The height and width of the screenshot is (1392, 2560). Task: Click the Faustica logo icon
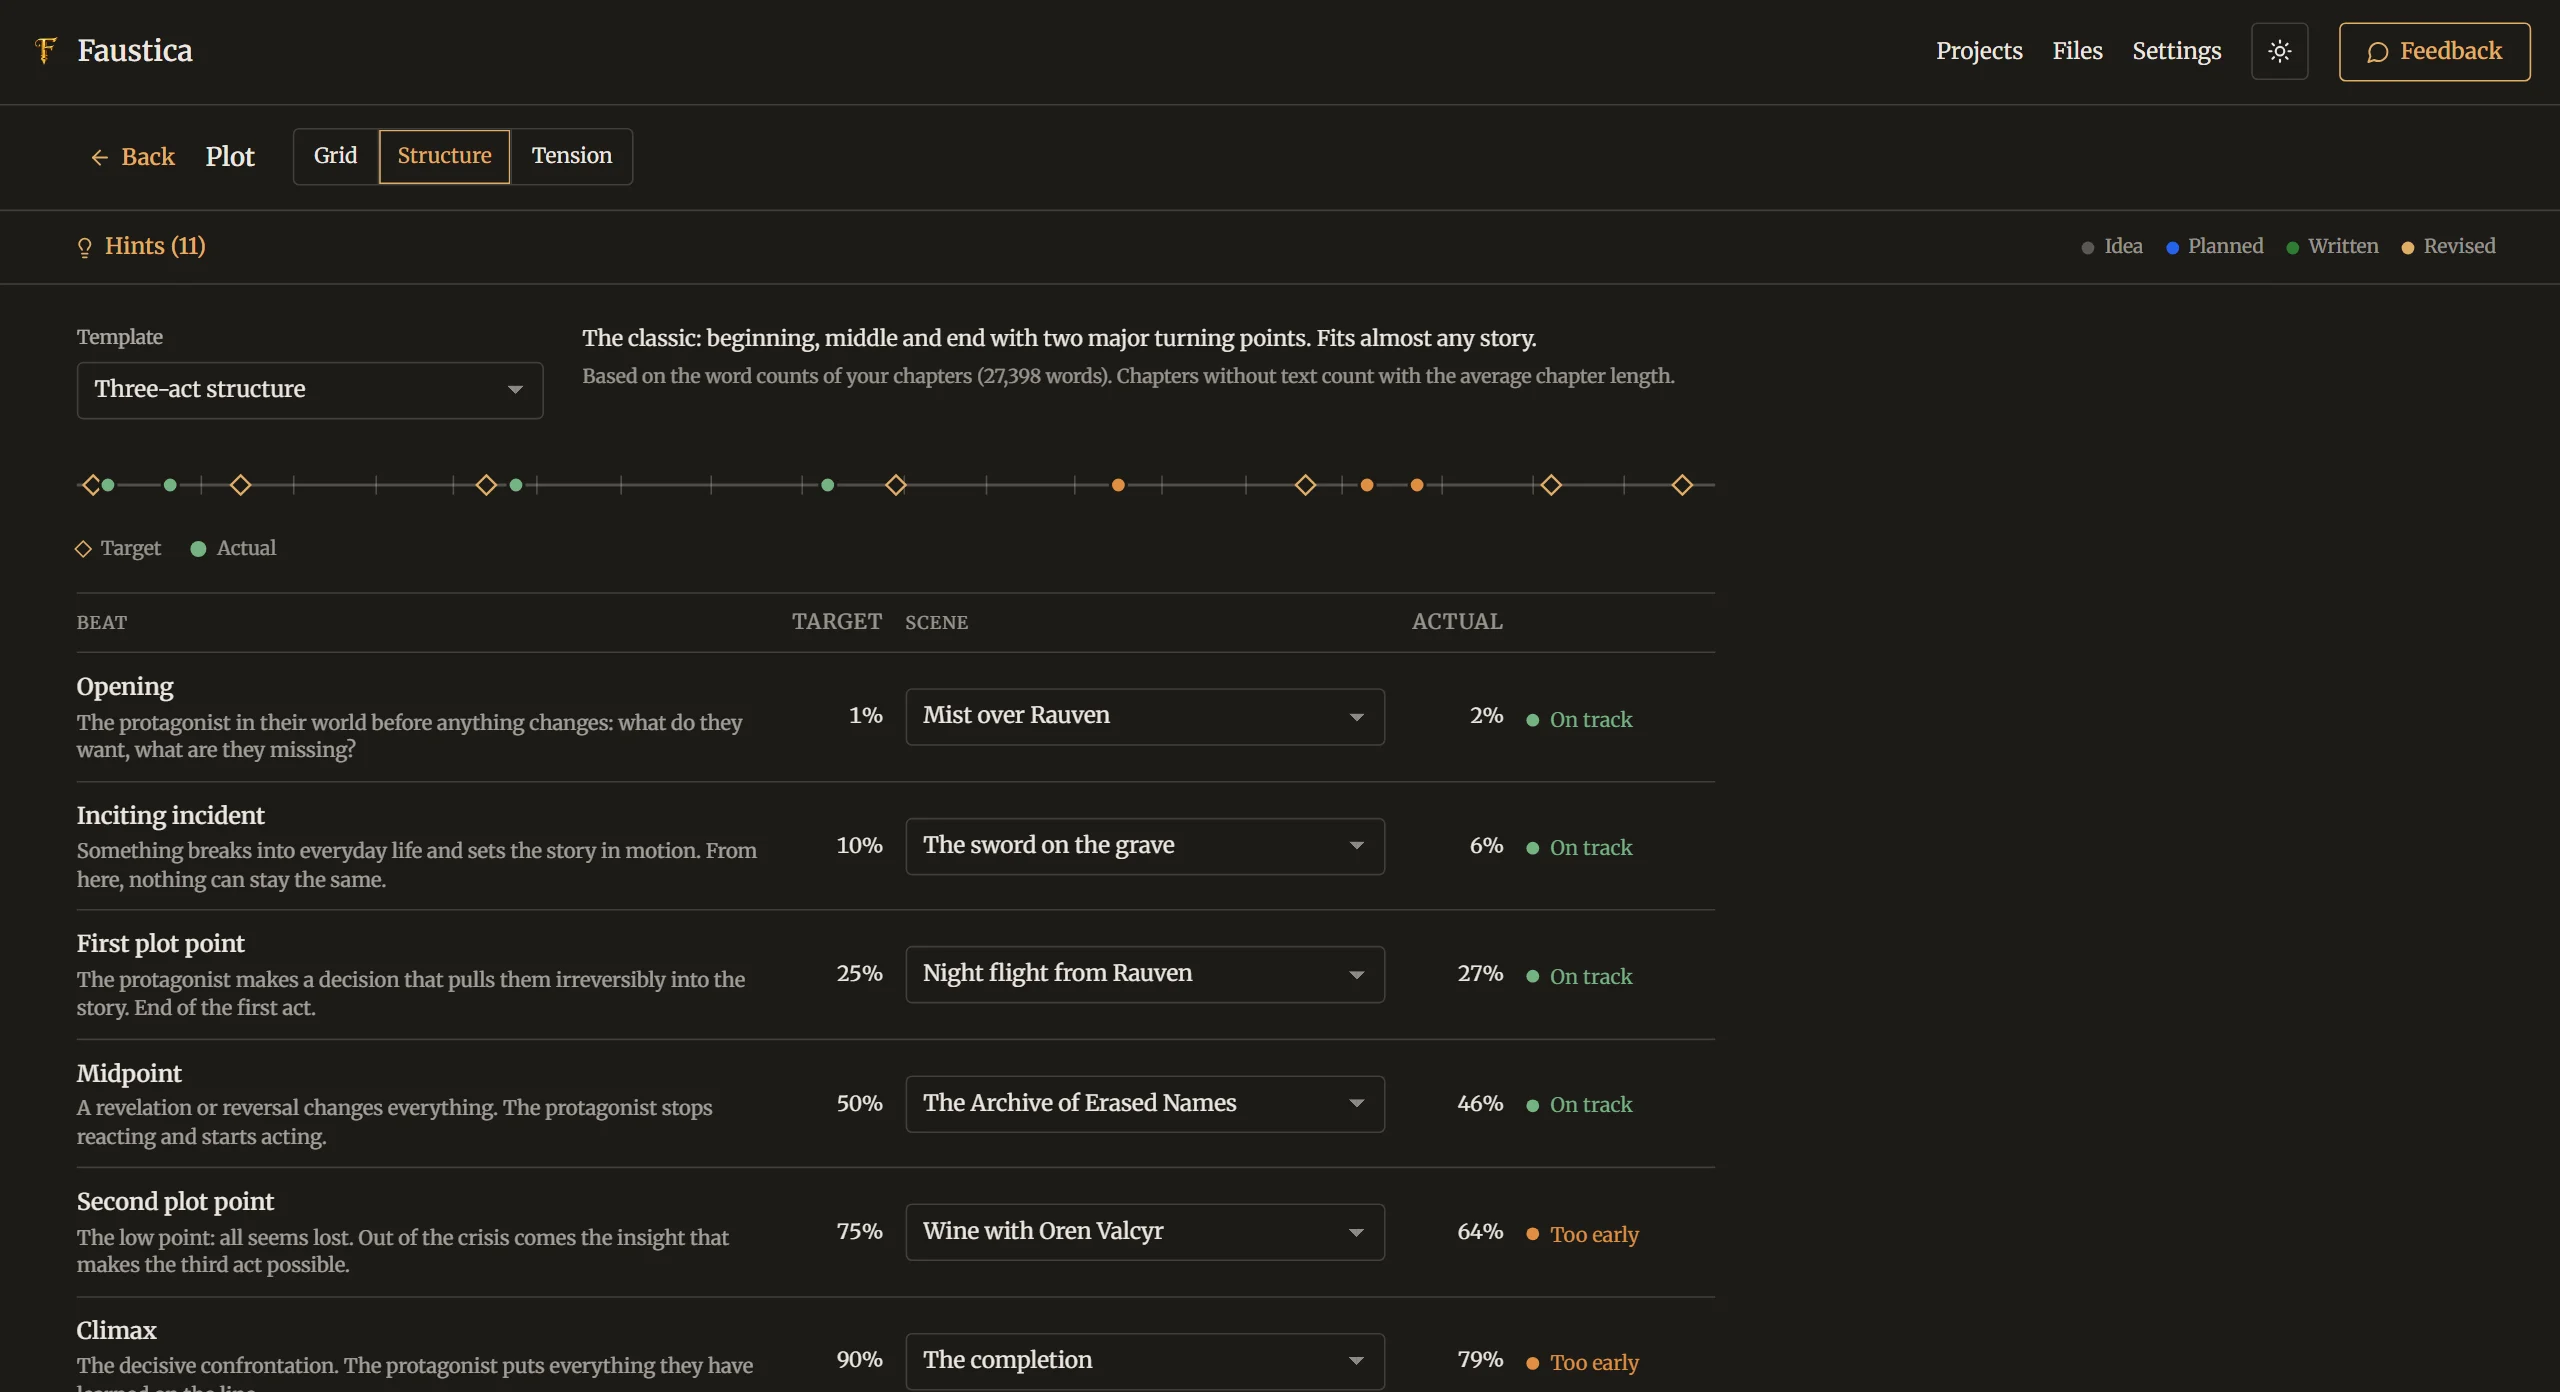pos(45,50)
